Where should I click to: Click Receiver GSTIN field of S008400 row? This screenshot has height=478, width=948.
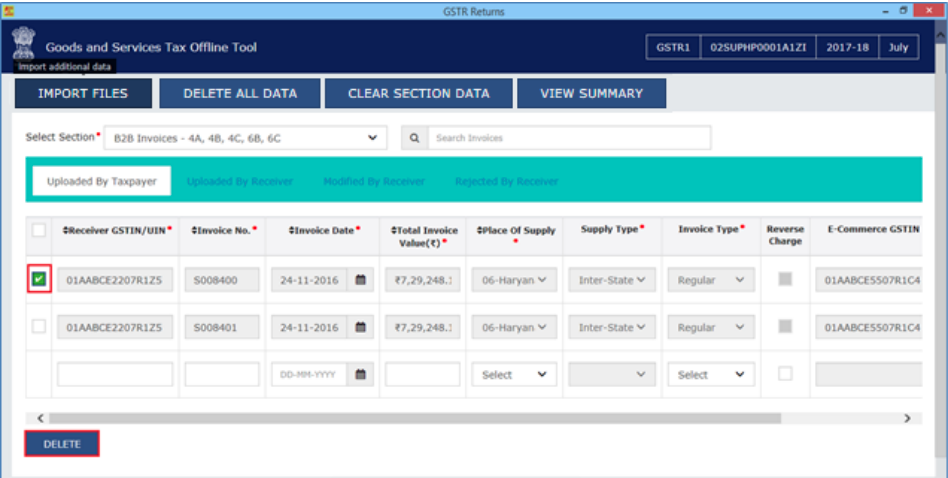click(115, 280)
